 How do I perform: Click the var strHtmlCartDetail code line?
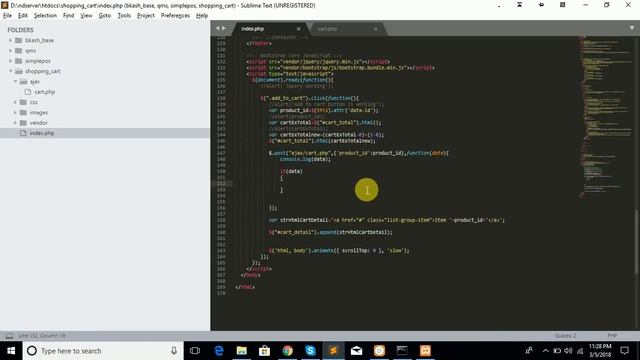pyautogui.click(x=387, y=220)
